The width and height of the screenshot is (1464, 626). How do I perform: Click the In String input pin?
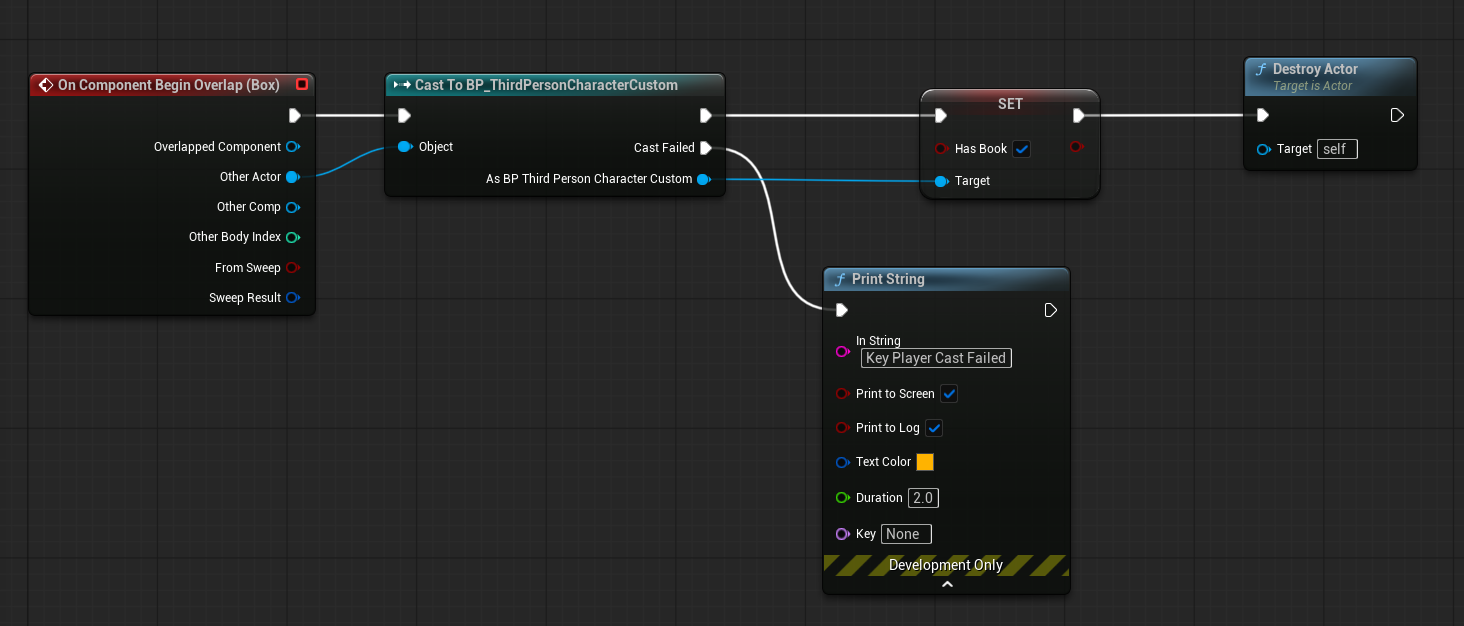(842, 352)
